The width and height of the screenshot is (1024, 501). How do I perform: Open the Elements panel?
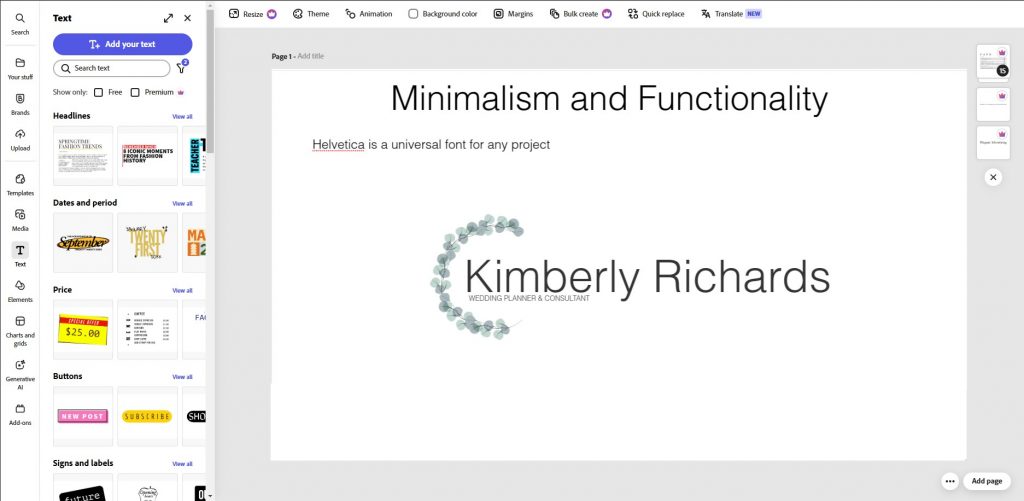point(20,291)
